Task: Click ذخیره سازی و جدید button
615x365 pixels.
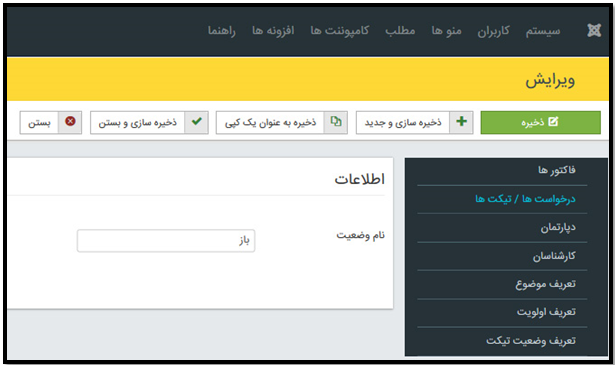Action: tap(414, 123)
